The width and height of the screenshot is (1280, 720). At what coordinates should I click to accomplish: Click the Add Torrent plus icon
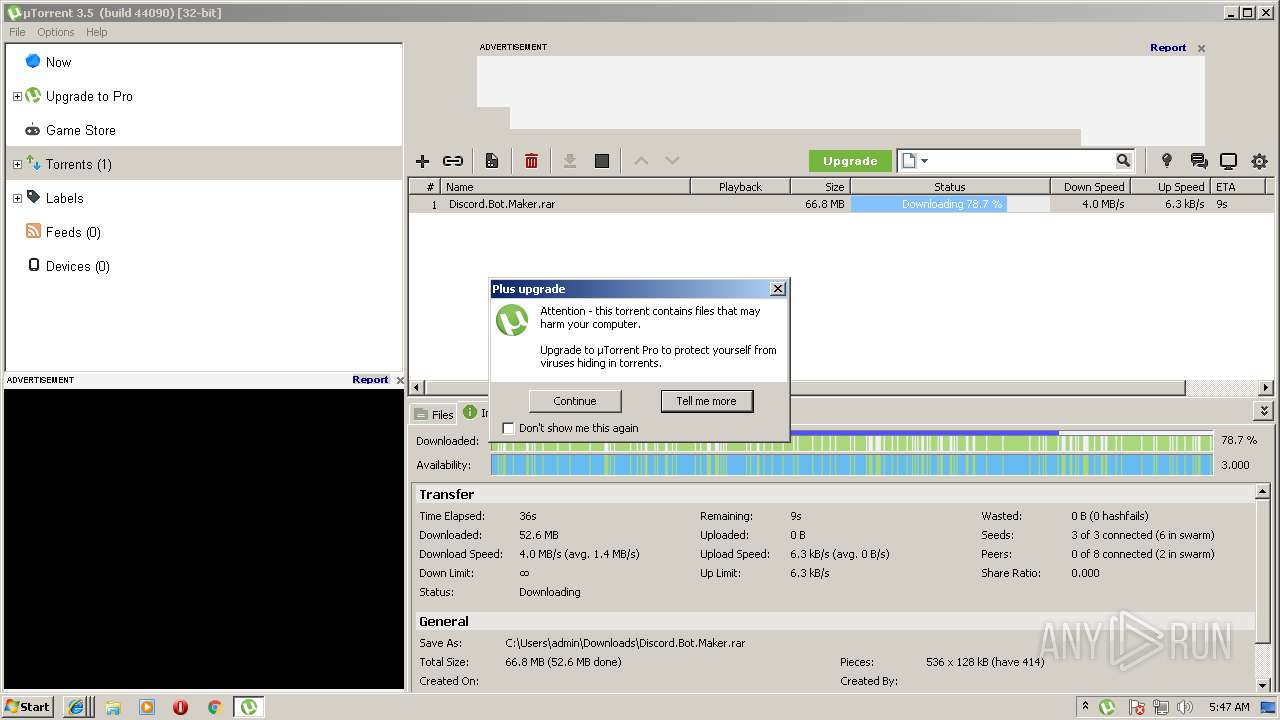click(422, 161)
